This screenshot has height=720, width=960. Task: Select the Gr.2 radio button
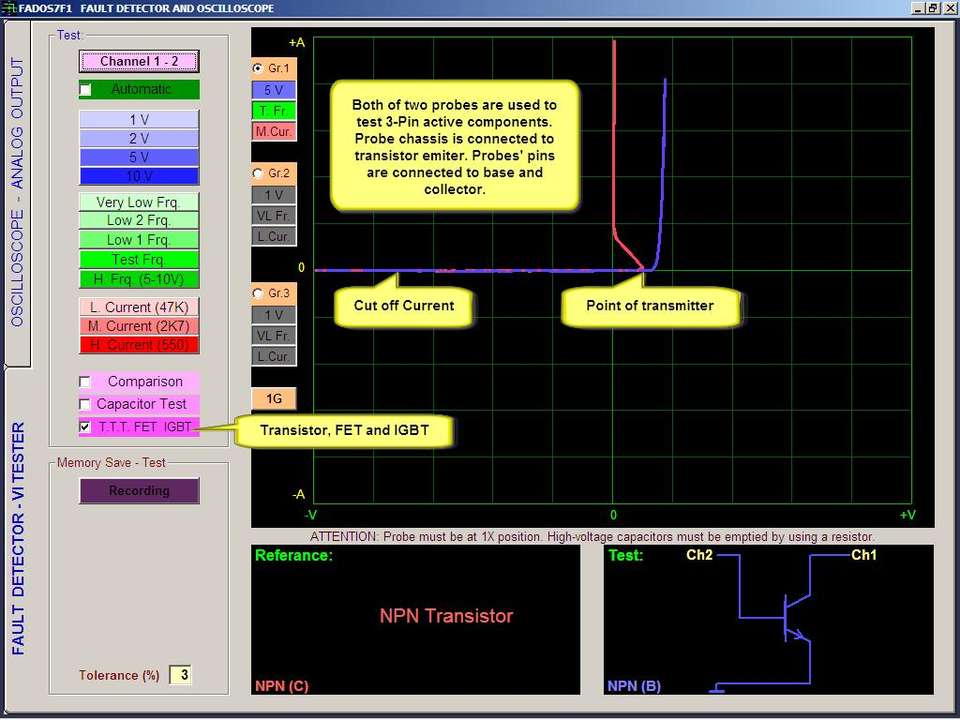[259, 174]
